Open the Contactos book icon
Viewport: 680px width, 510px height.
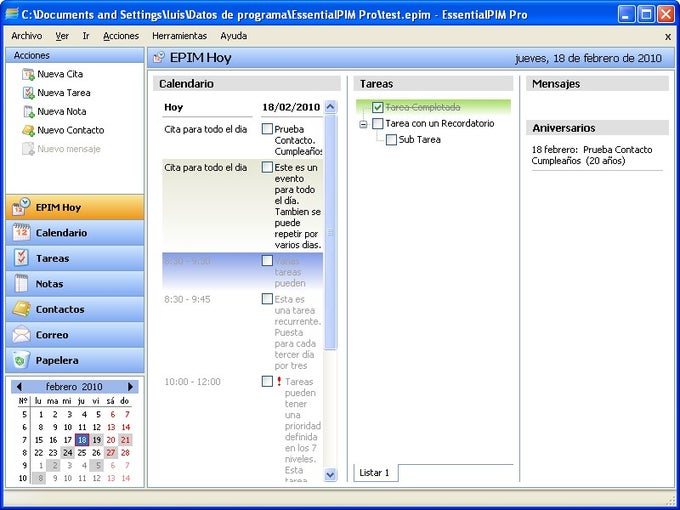tap(21, 309)
